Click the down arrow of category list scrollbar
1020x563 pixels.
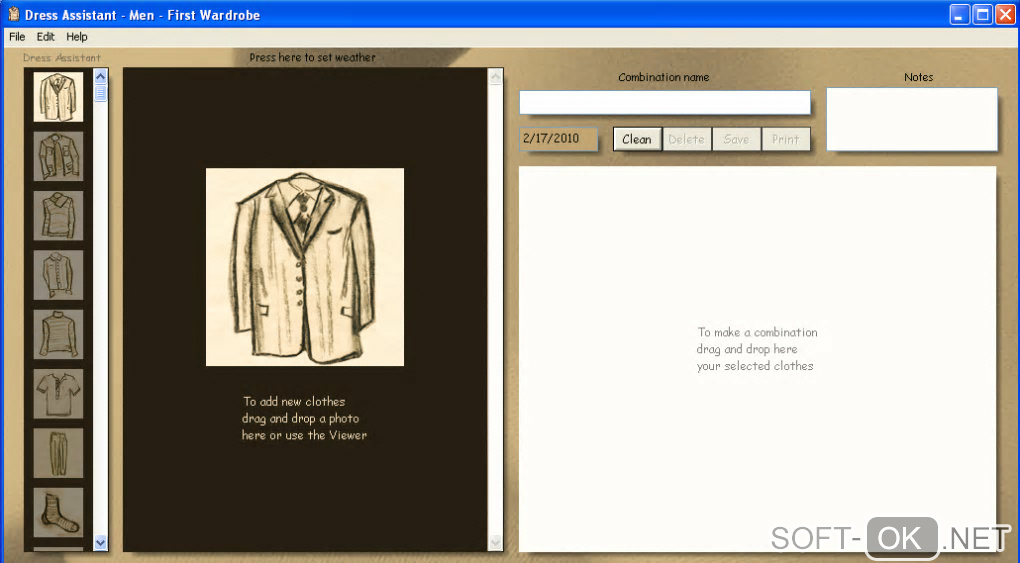click(x=100, y=542)
